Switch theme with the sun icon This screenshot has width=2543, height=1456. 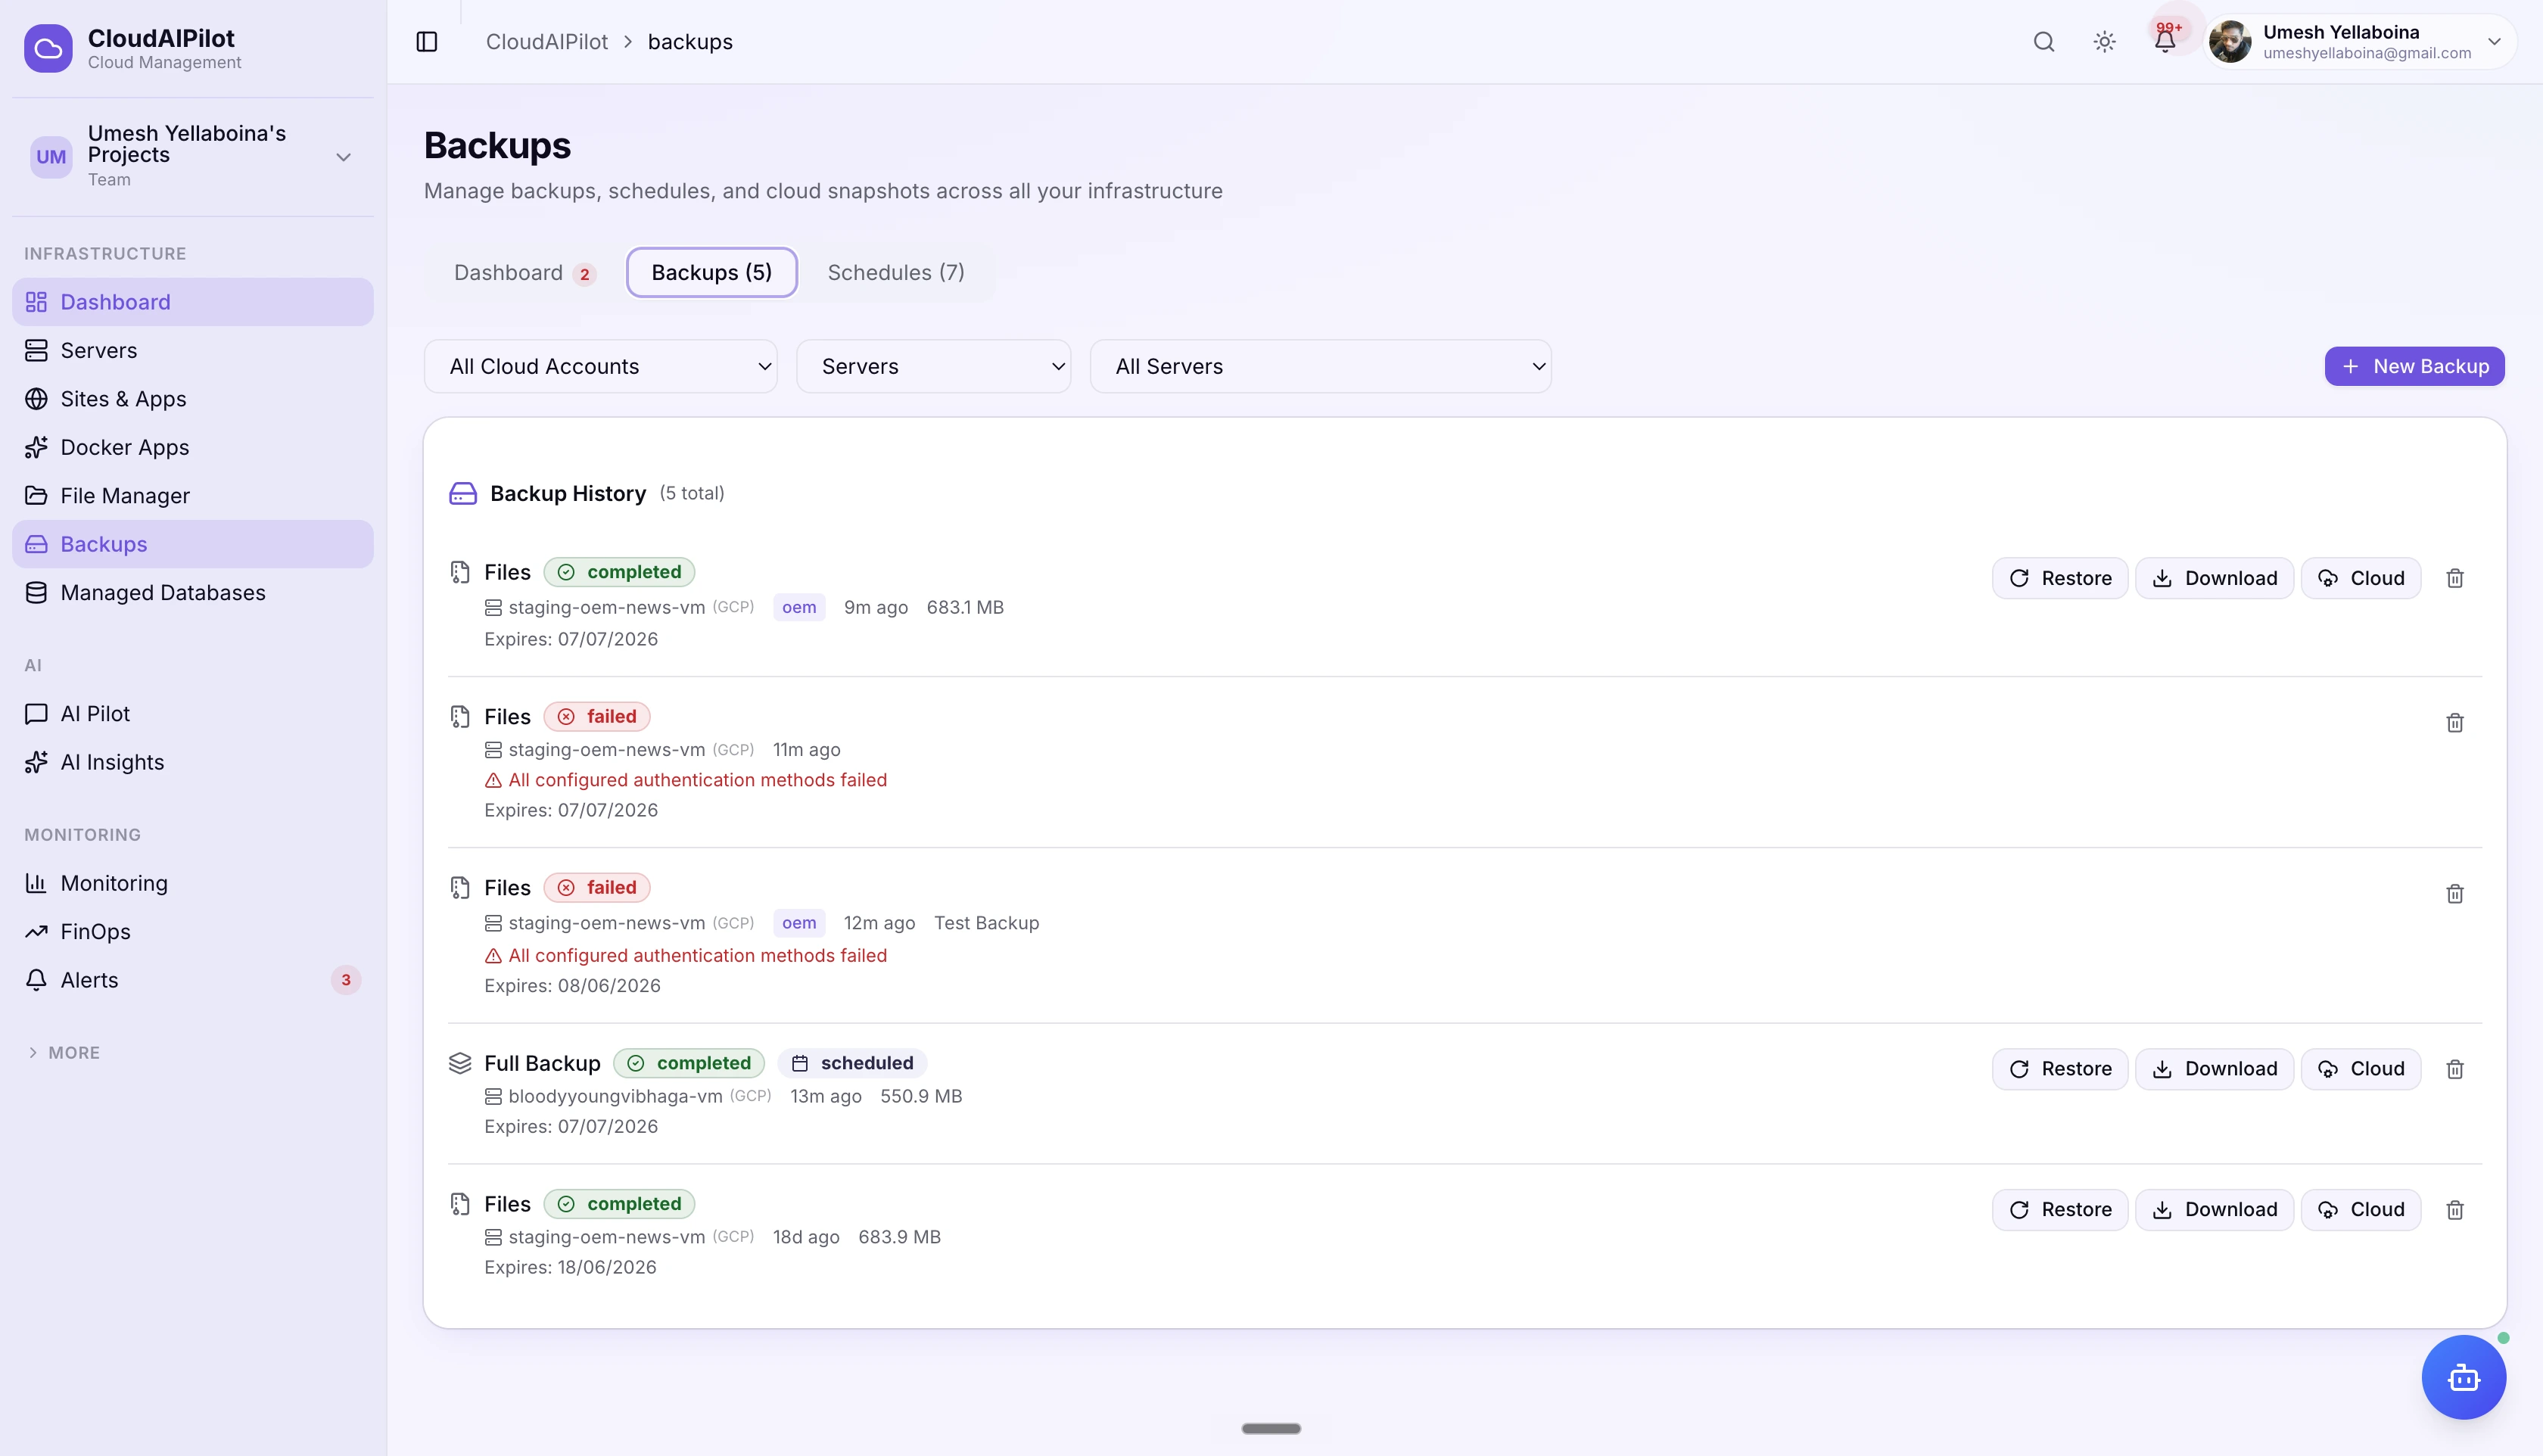(2105, 42)
